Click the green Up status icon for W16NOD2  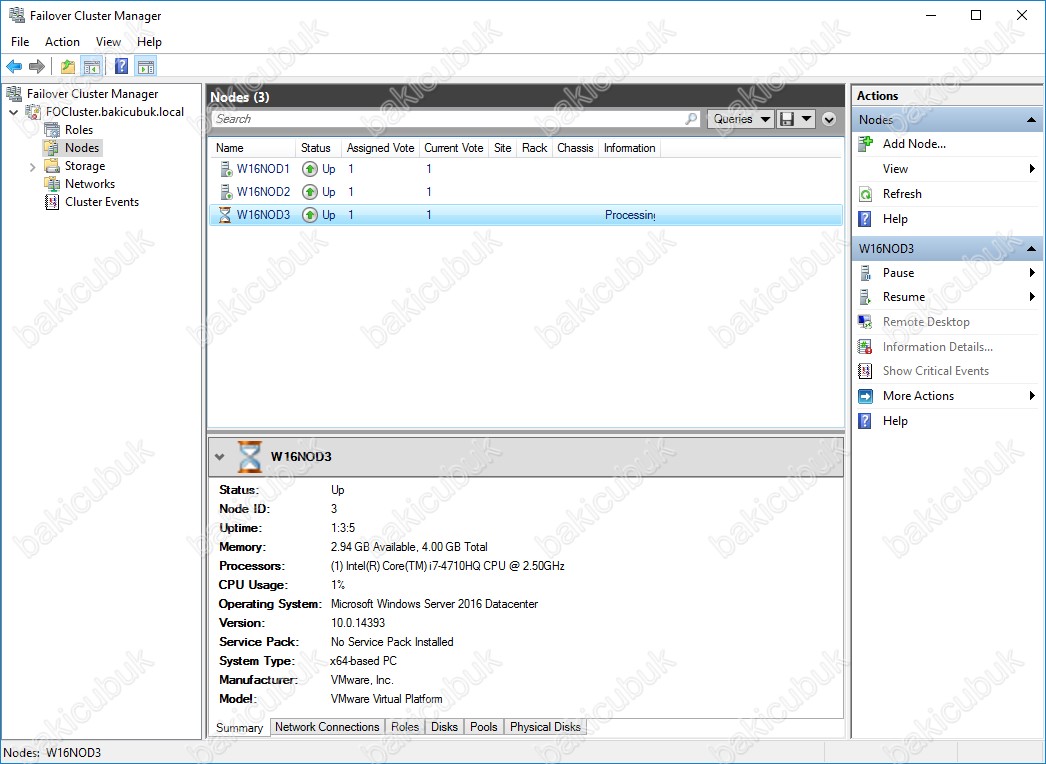coord(310,192)
